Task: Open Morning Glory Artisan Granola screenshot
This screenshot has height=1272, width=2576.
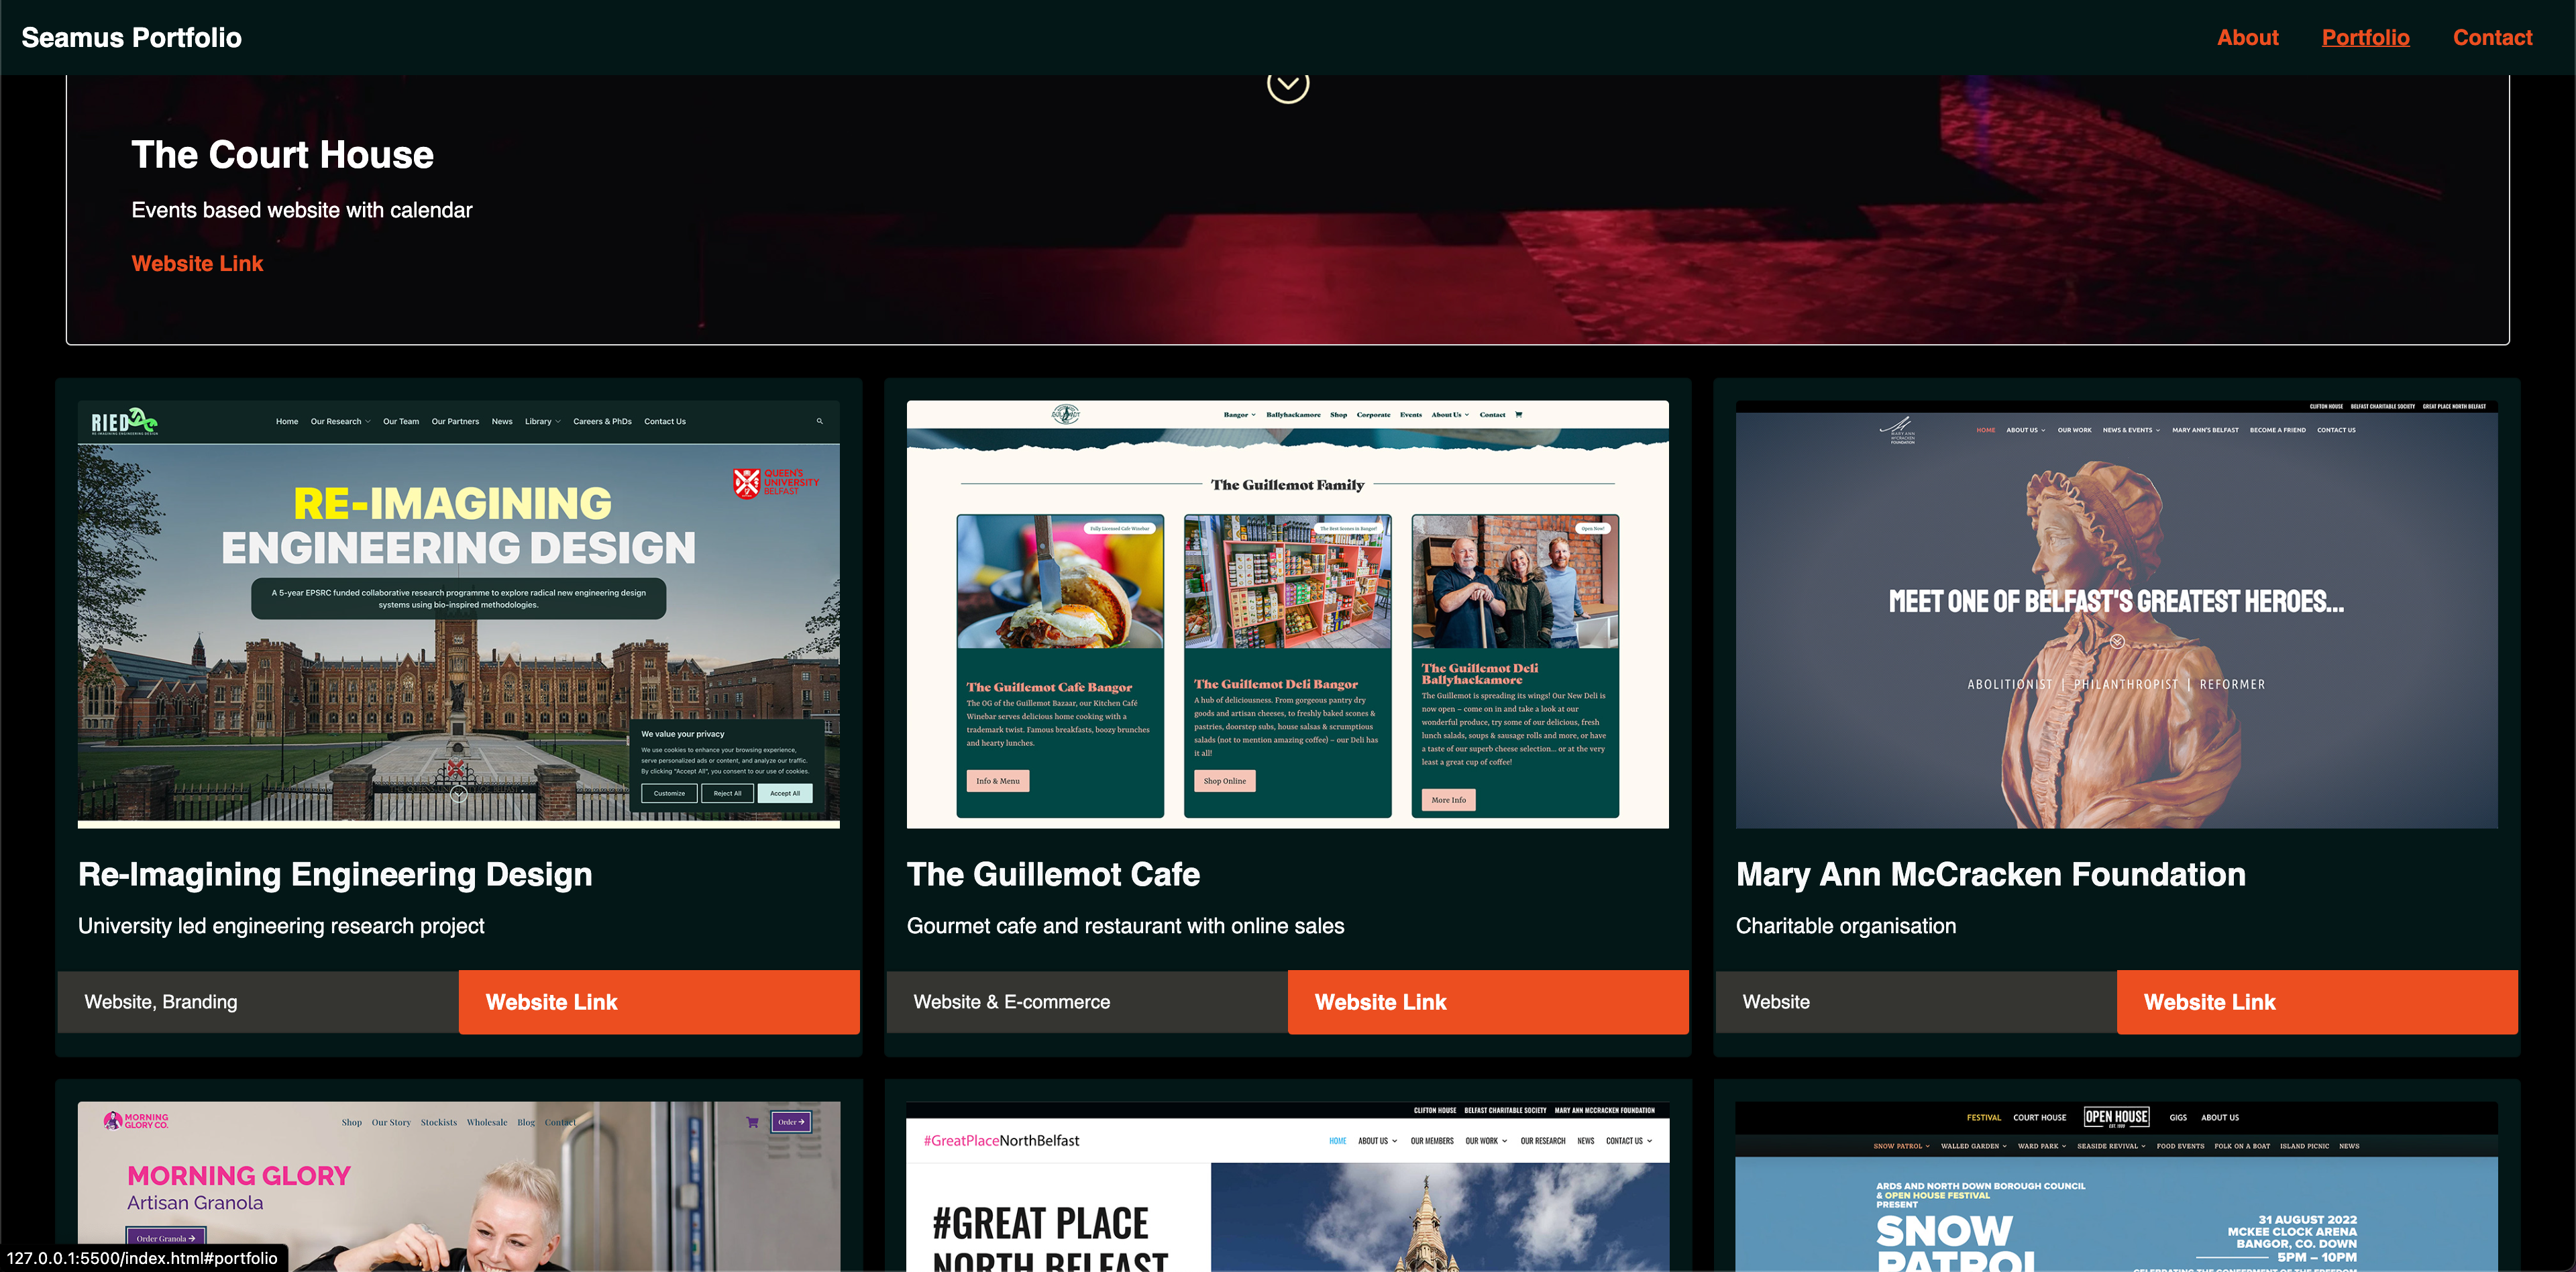Action: [x=459, y=1186]
